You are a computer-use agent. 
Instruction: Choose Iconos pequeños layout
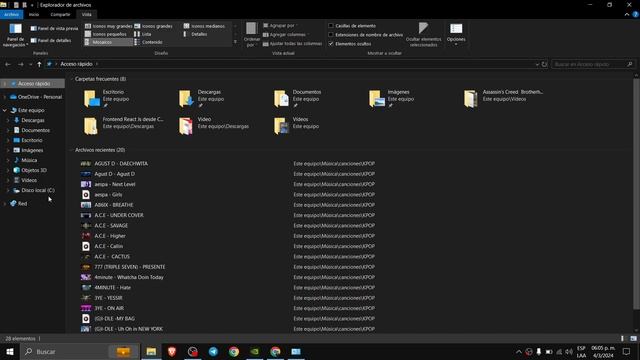click(106, 34)
